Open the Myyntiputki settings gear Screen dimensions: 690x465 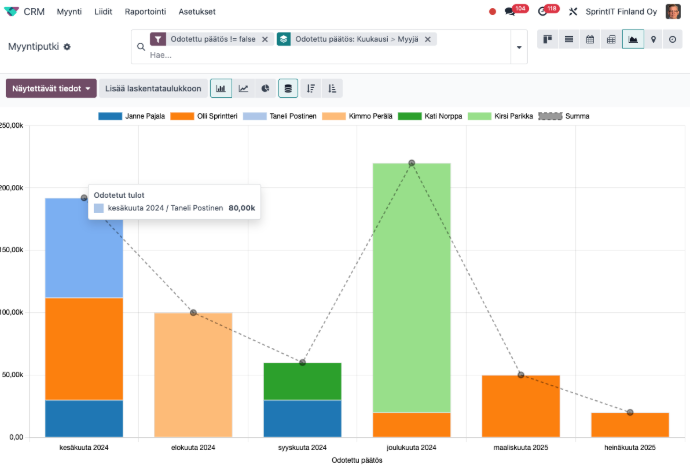coord(67,47)
